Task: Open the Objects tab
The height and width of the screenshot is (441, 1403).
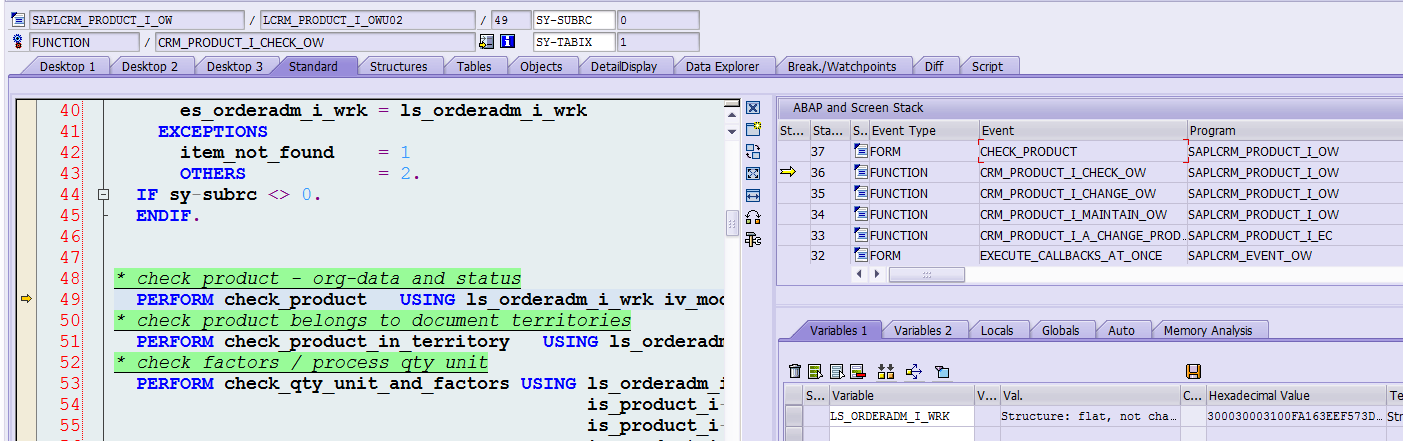Action: click(542, 66)
